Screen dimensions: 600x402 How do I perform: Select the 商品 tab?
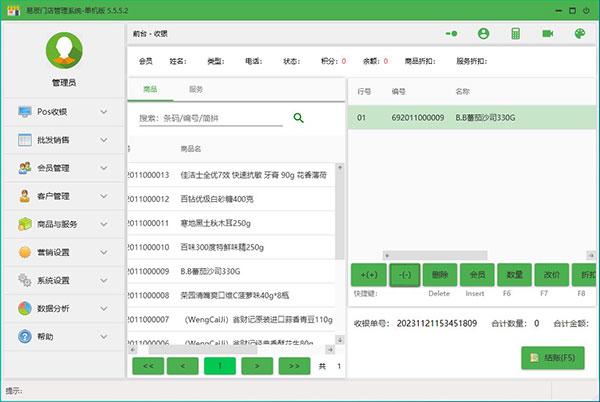point(151,89)
